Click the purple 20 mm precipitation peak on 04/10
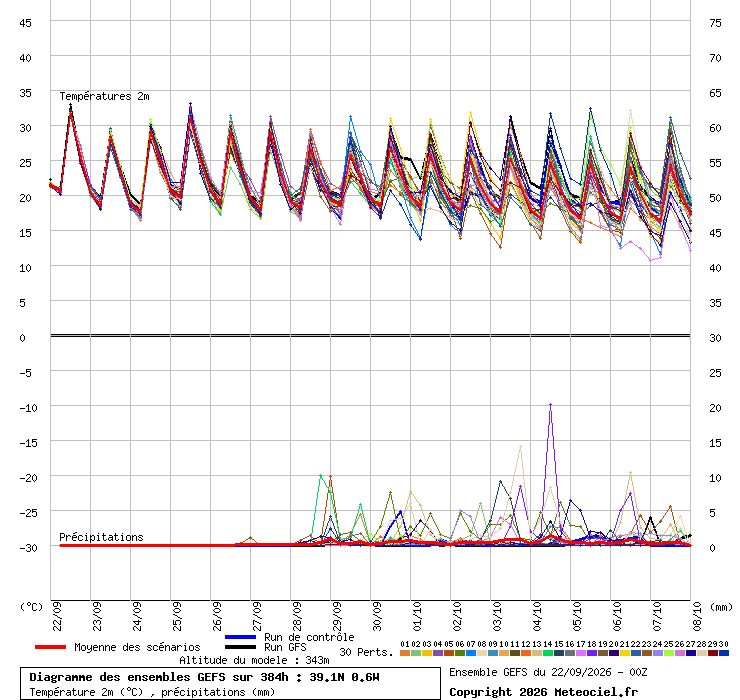The width and height of the screenshot is (740, 700). tap(550, 405)
